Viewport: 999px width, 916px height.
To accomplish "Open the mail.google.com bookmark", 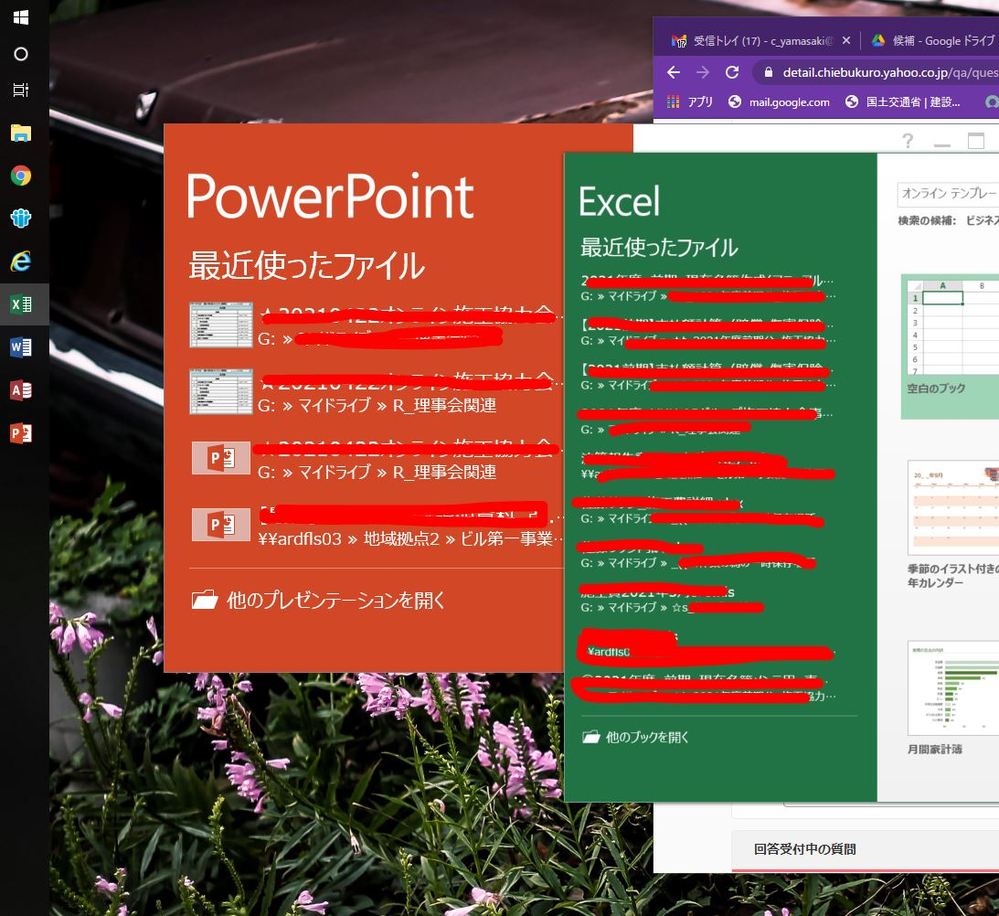I will point(779,102).
